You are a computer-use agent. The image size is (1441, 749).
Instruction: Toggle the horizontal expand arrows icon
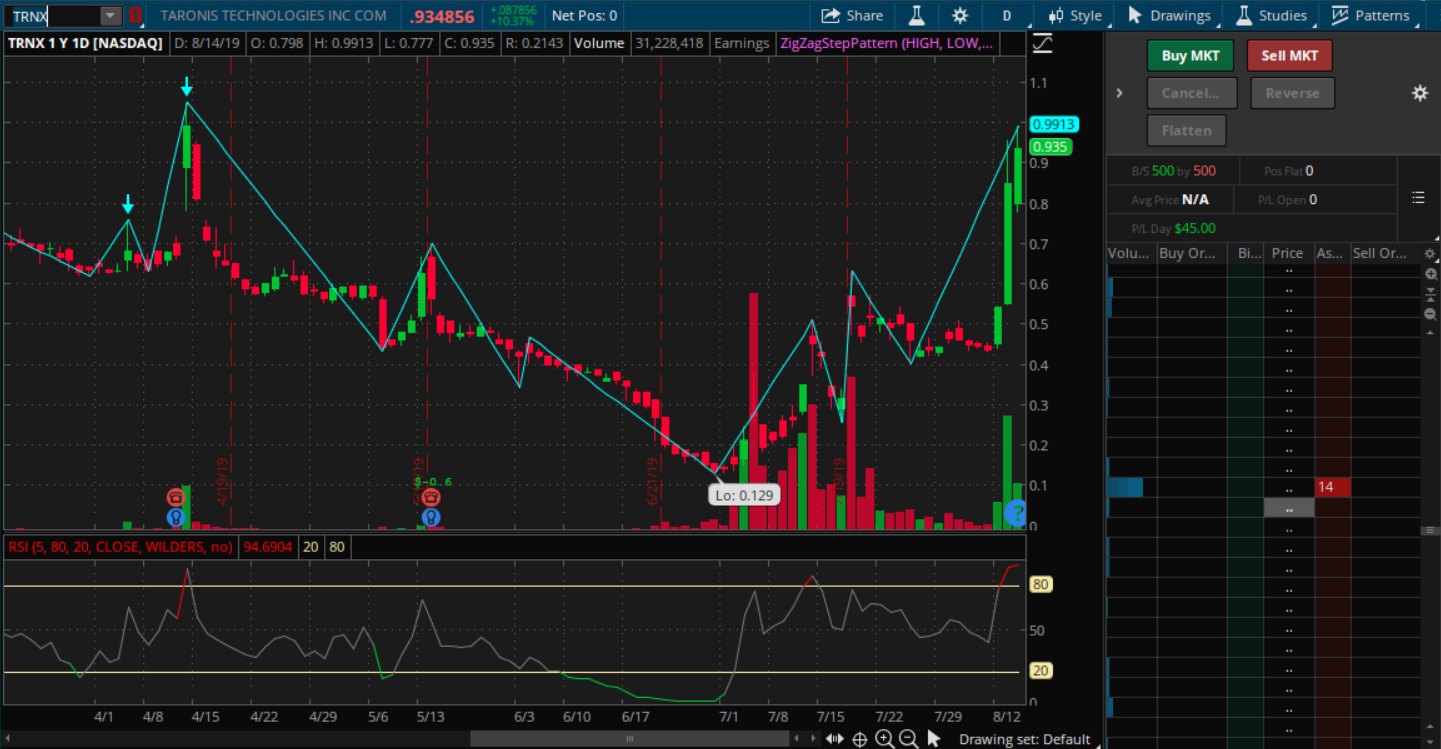pyautogui.click(x=834, y=740)
